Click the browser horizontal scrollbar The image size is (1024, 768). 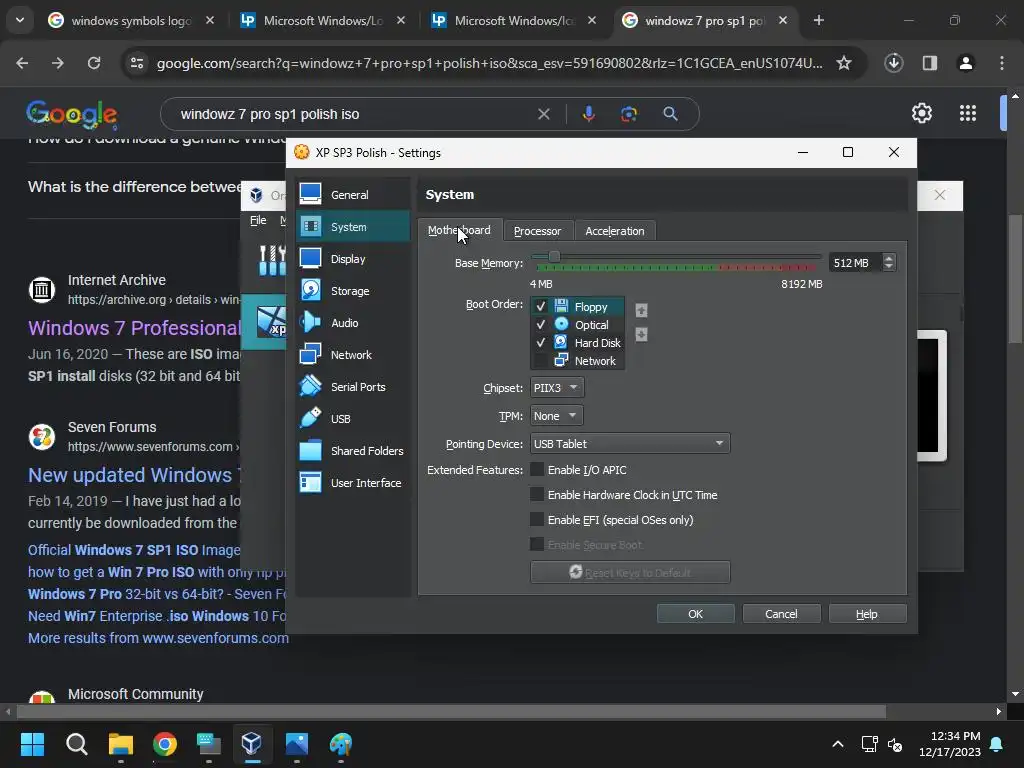click(x=451, y=711)
